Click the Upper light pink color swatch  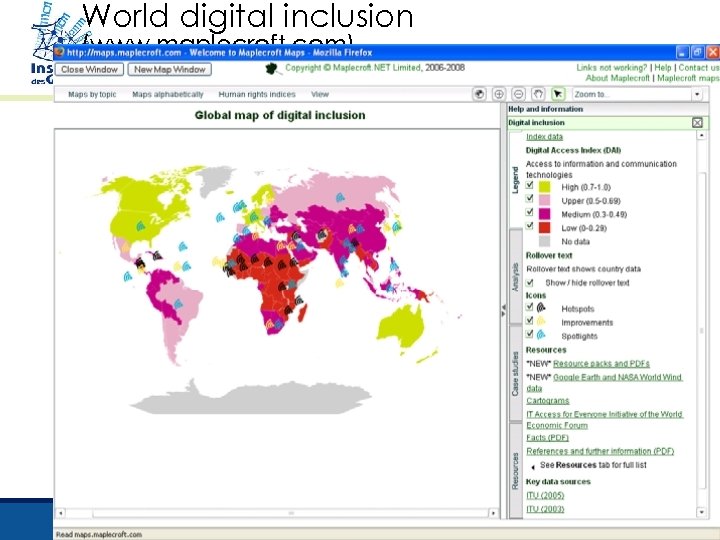[544, 201]
